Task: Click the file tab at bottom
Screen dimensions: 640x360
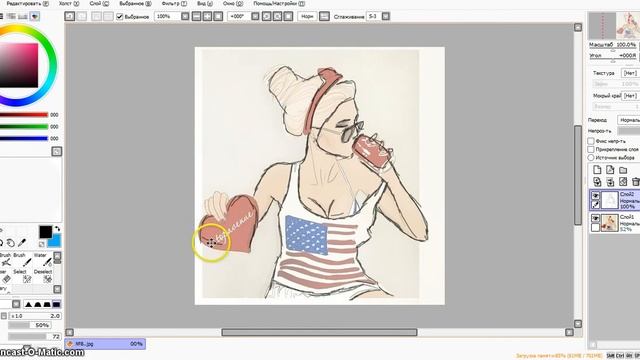Action: 105,344
